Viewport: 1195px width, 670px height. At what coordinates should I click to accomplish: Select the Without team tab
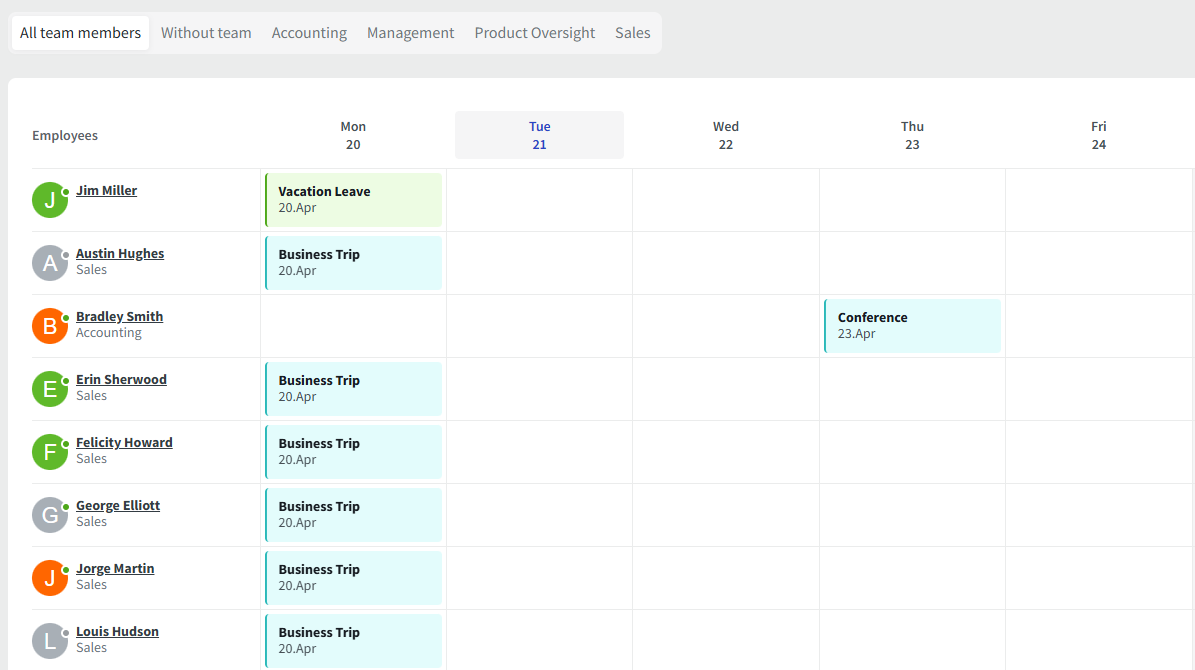pyautogui.click(x=206, y=33)
